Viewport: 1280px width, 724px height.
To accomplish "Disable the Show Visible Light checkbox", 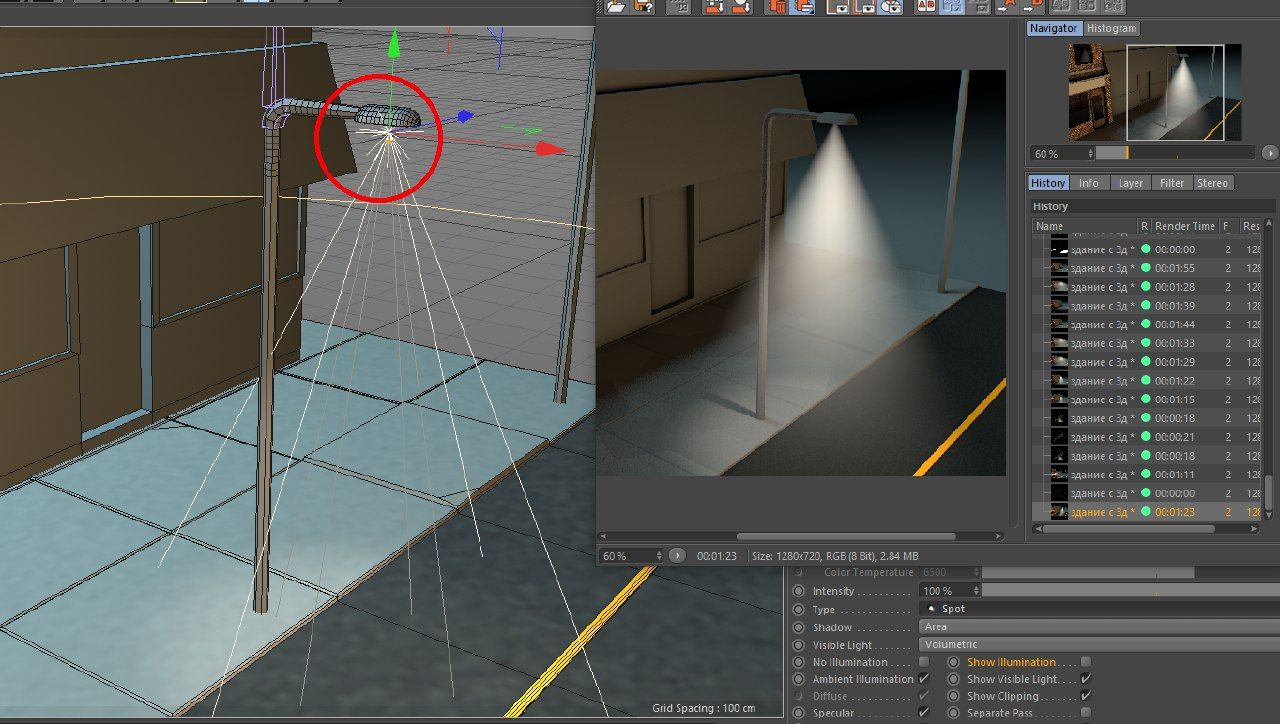I will click(1086, 679).
